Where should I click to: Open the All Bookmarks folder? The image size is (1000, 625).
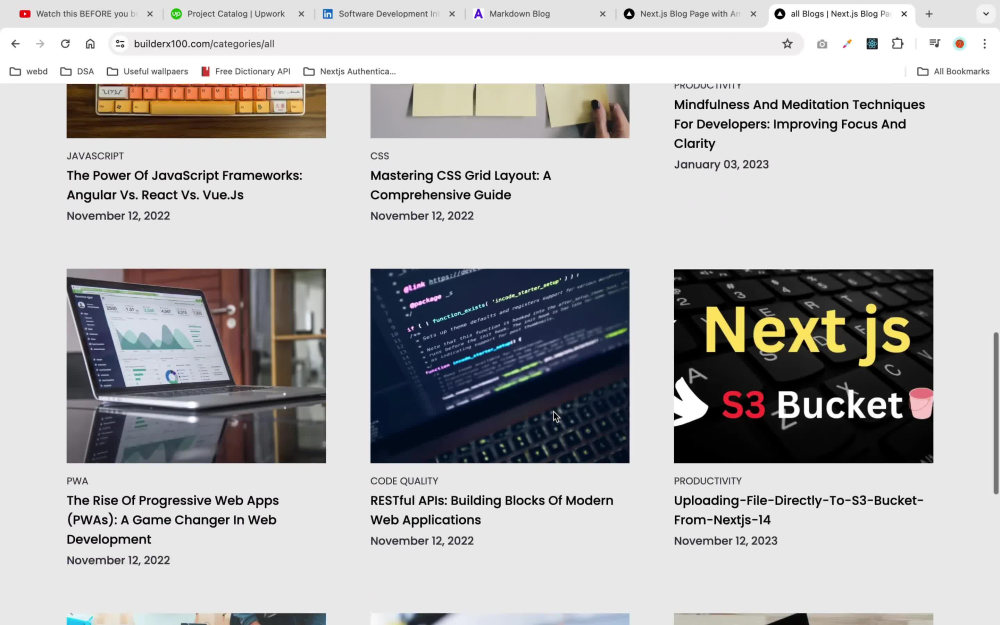[953, 71]
